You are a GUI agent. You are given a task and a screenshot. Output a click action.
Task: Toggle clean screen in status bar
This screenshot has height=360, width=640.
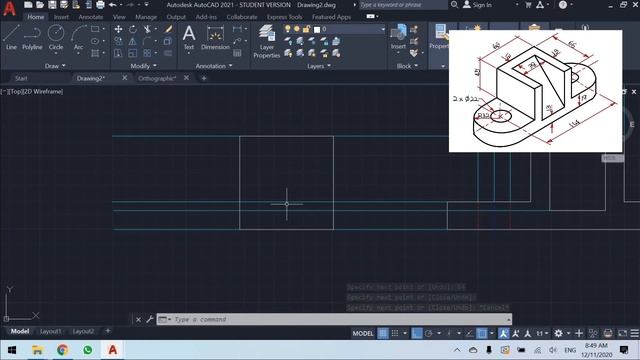pyautogui.click(x=622, y=333)
